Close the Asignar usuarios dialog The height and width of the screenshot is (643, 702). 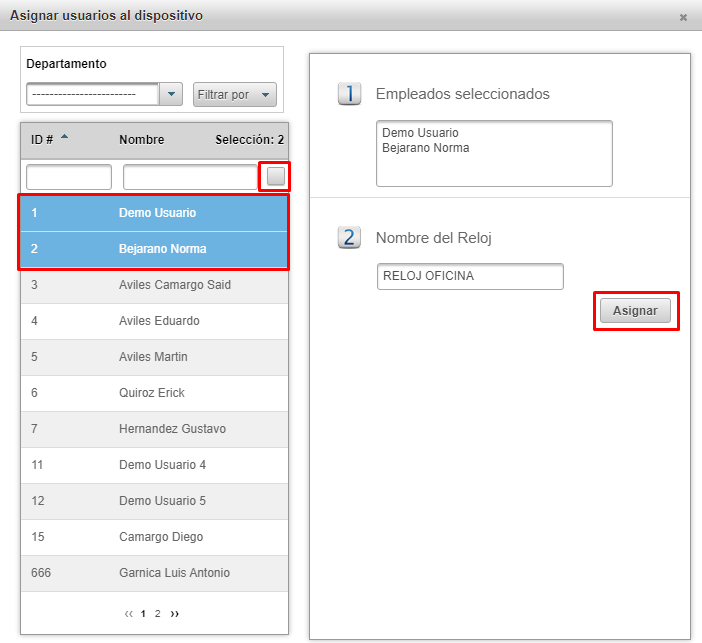[683, 17]
